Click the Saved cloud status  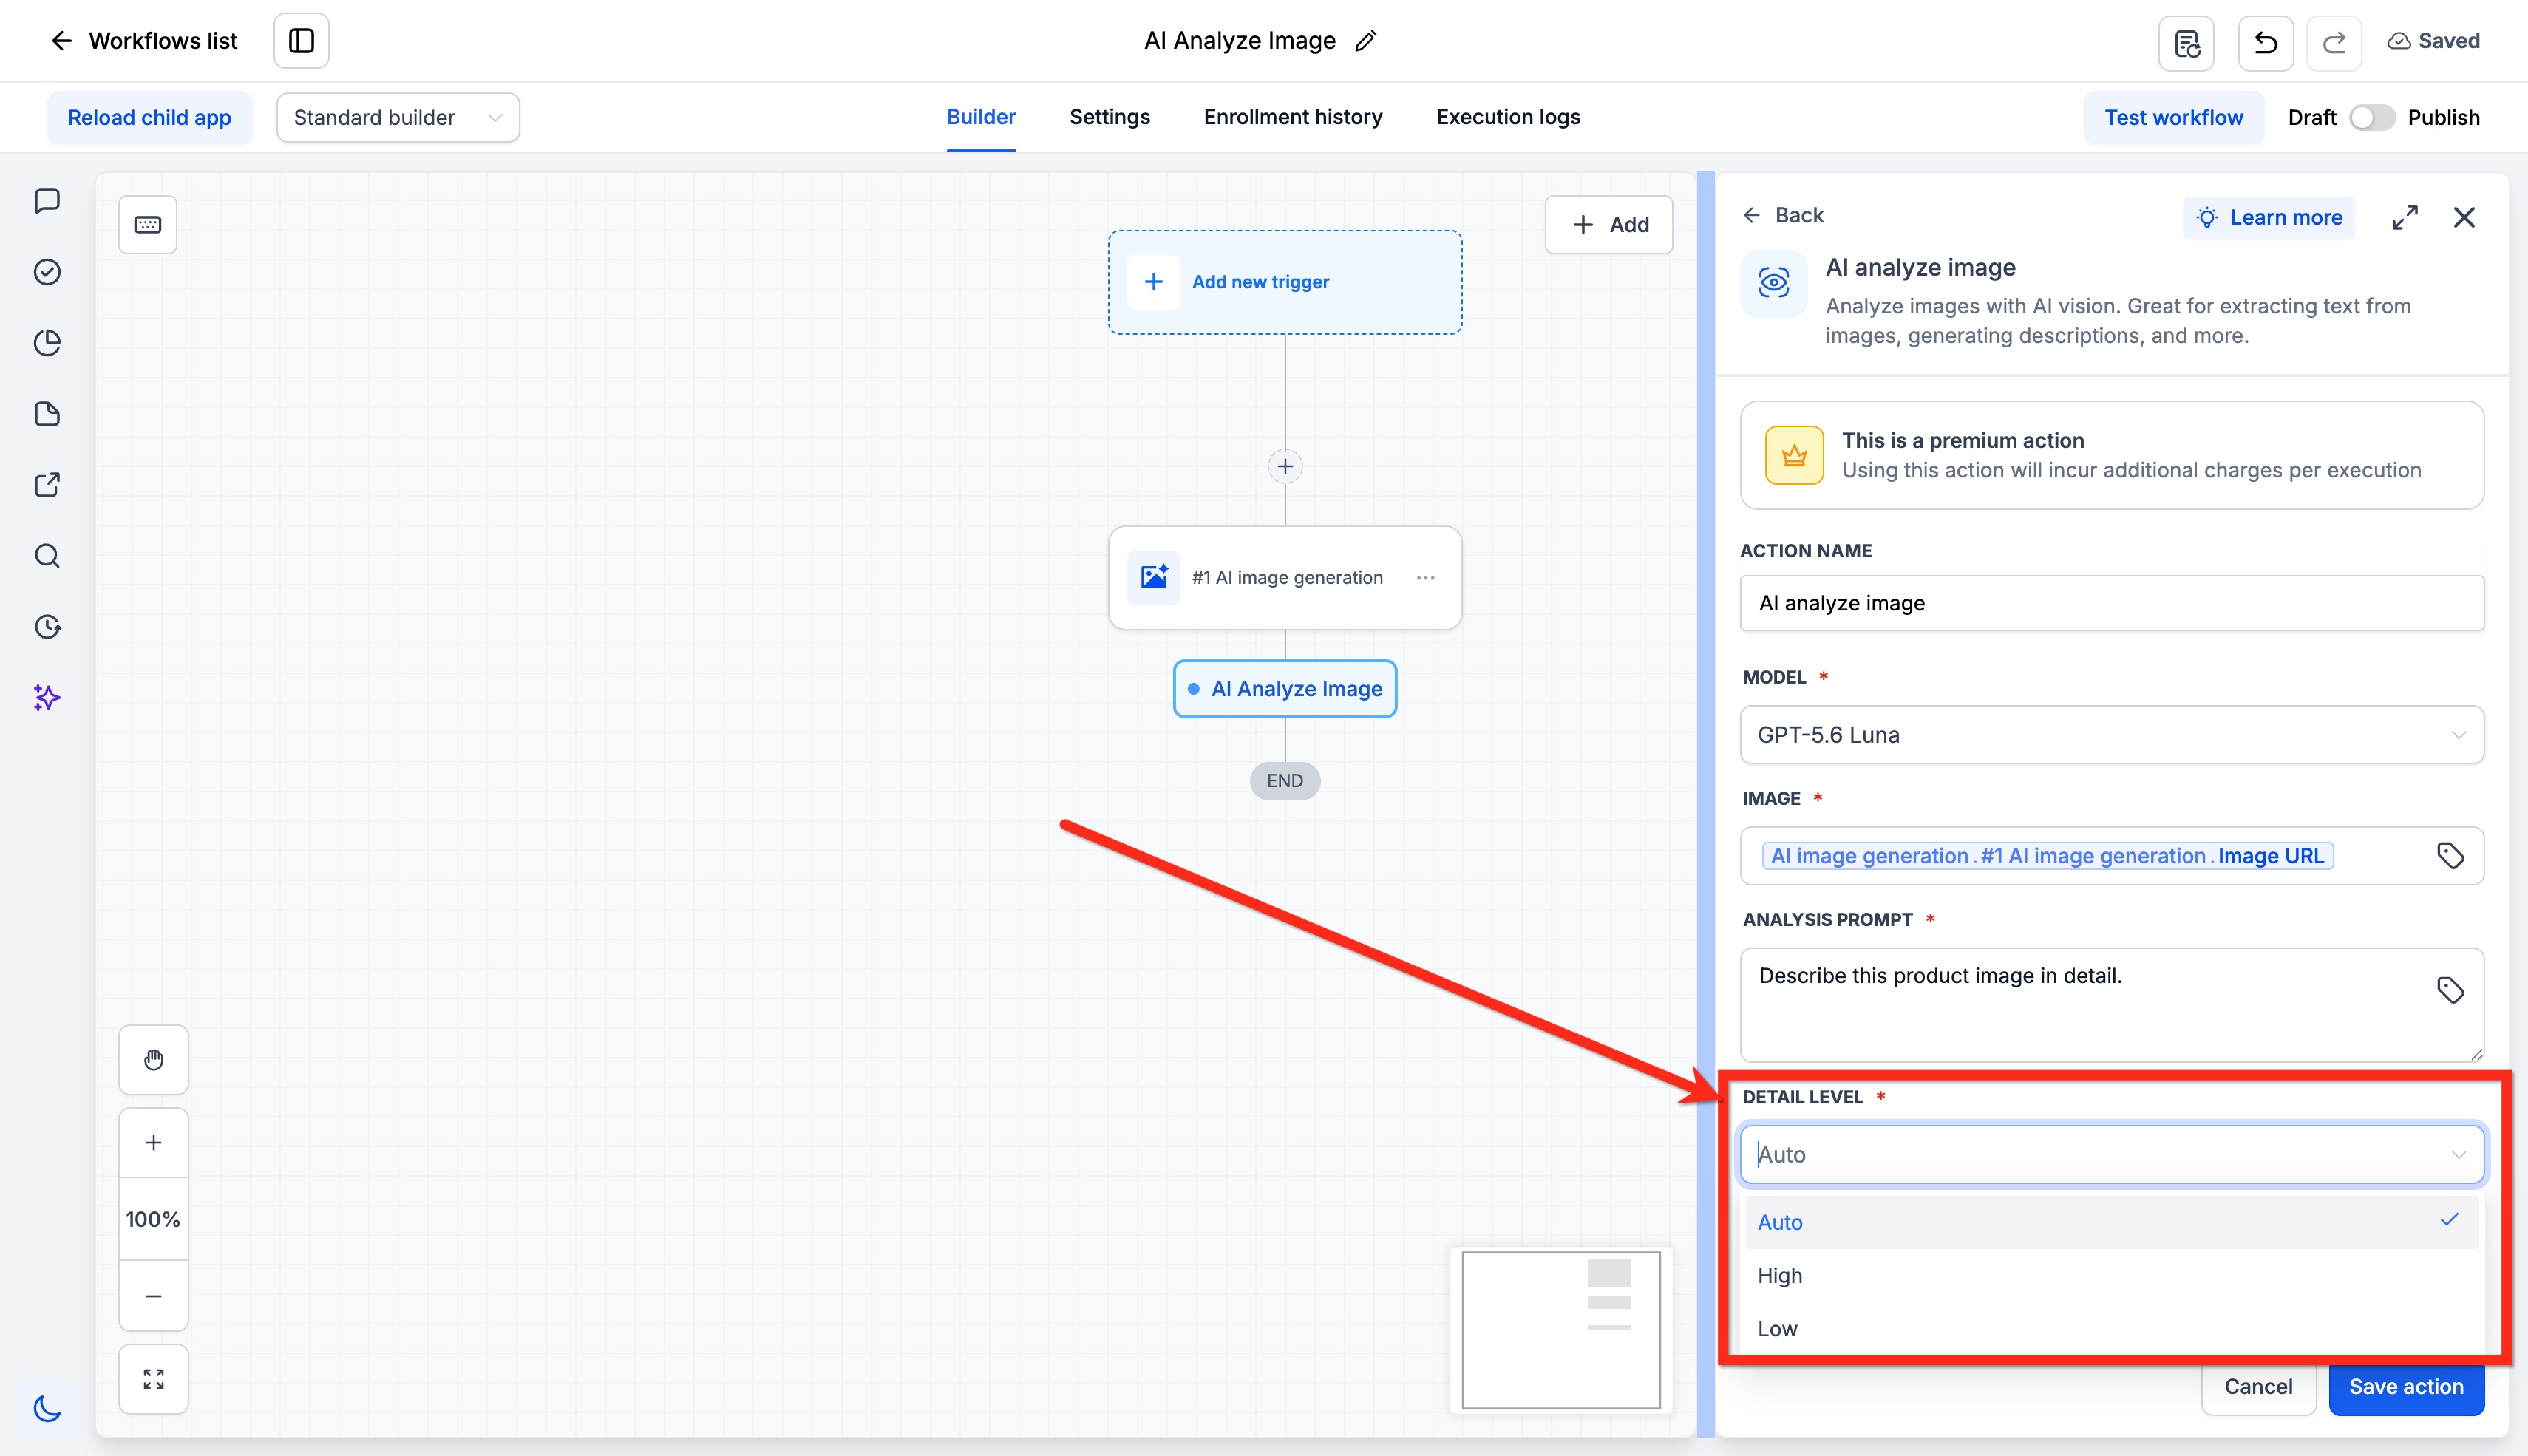tap(2433, 41)
